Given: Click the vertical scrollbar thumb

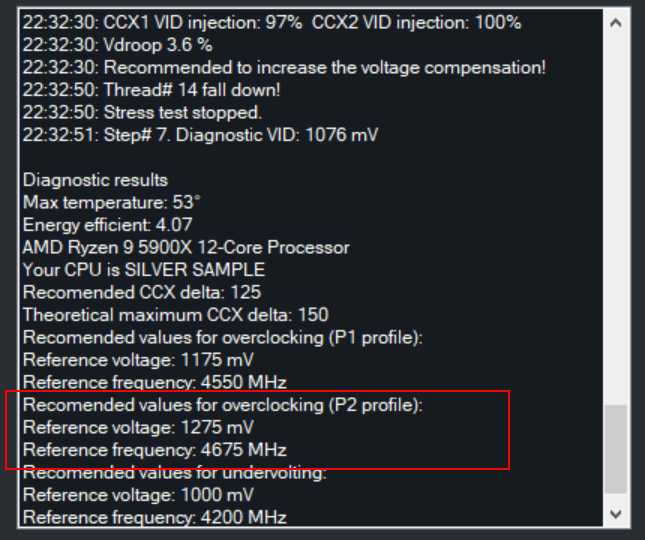Looking at the screenshot, I should point(617,448).
